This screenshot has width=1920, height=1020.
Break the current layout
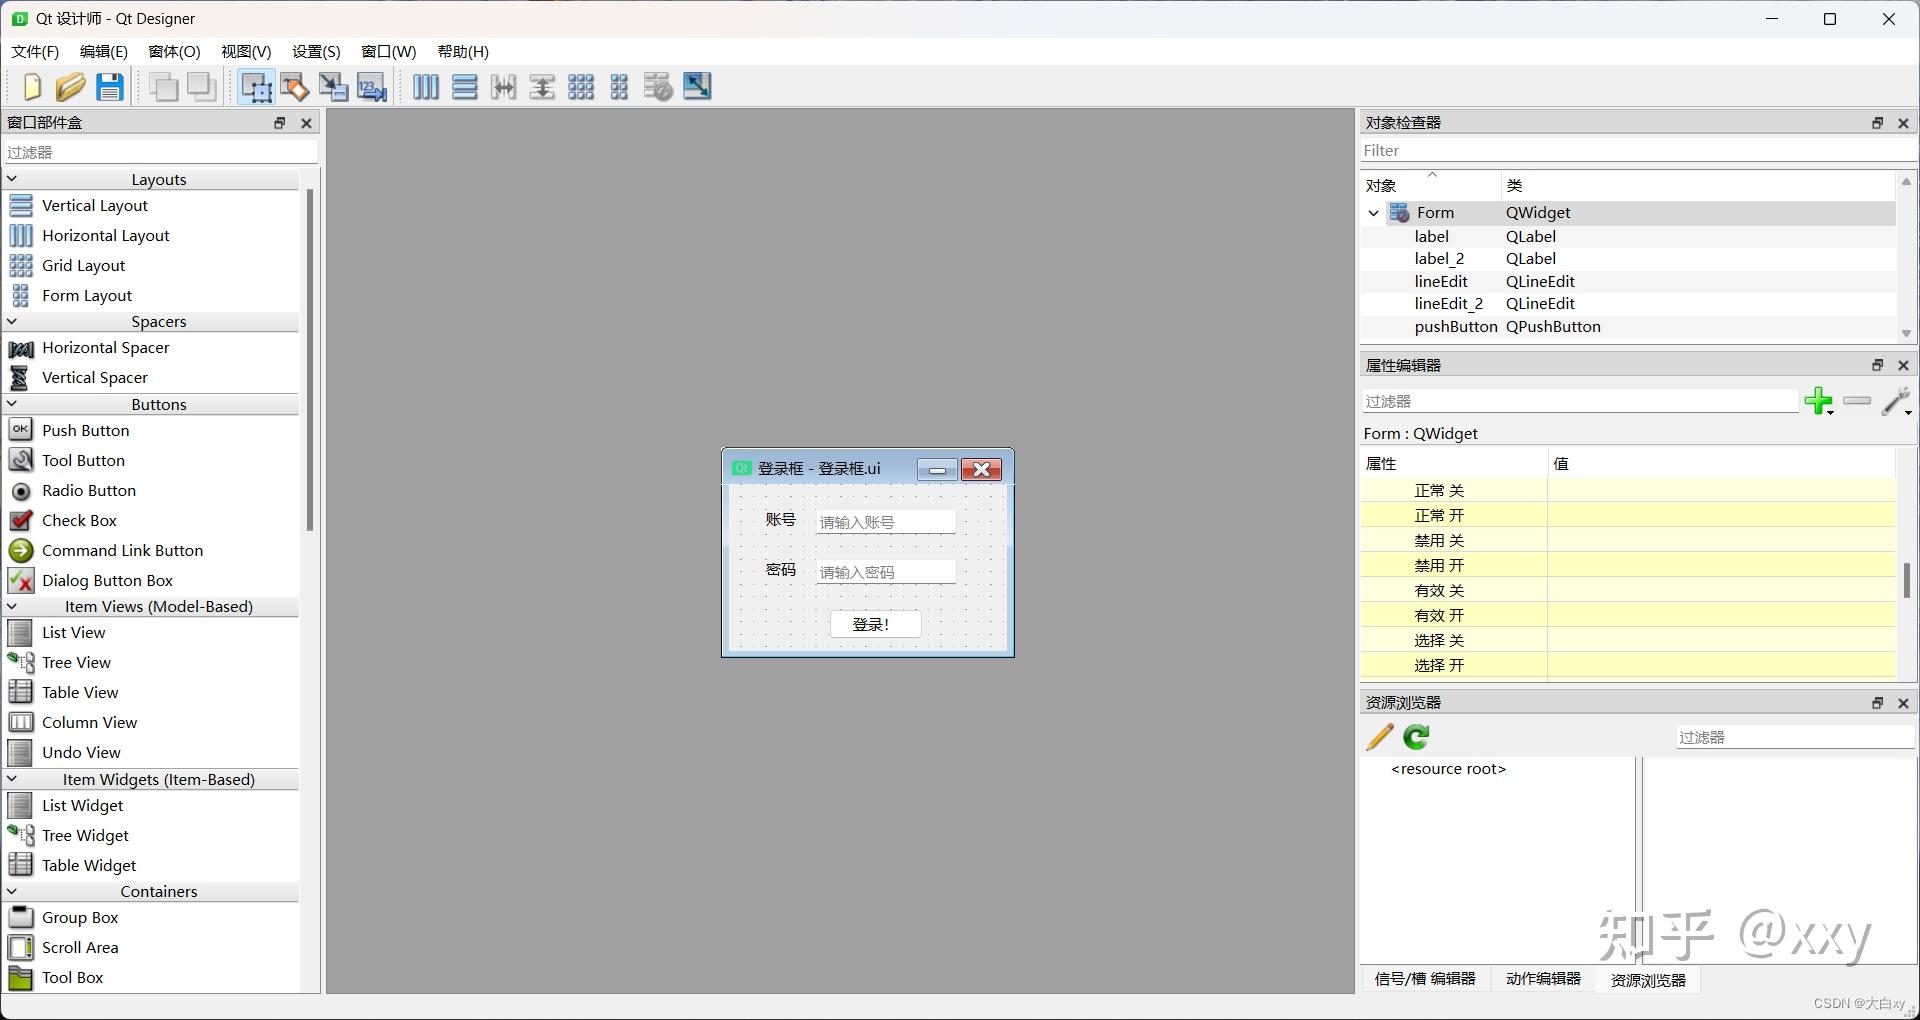click(x=657, y=87)
